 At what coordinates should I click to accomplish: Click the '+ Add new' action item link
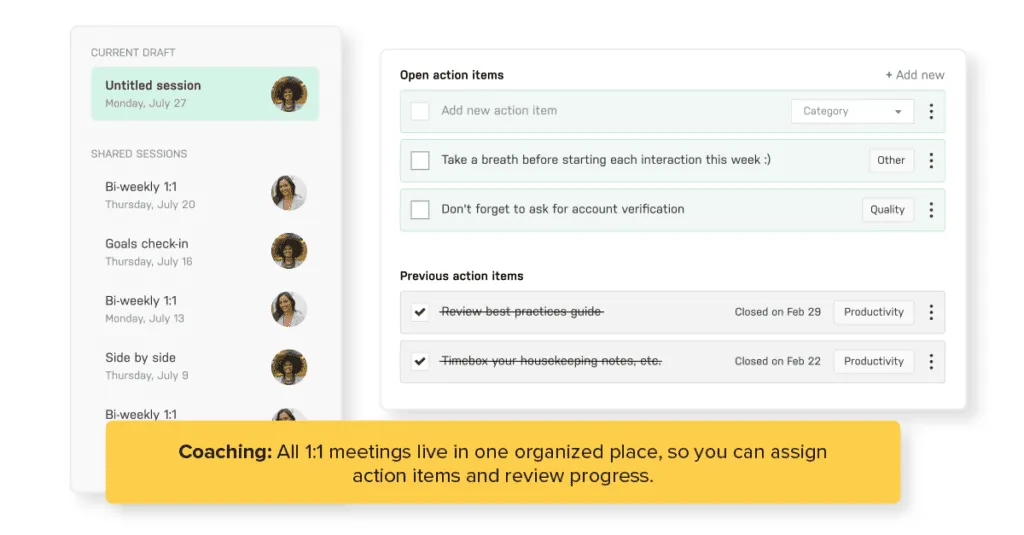[x=914, y=75]
